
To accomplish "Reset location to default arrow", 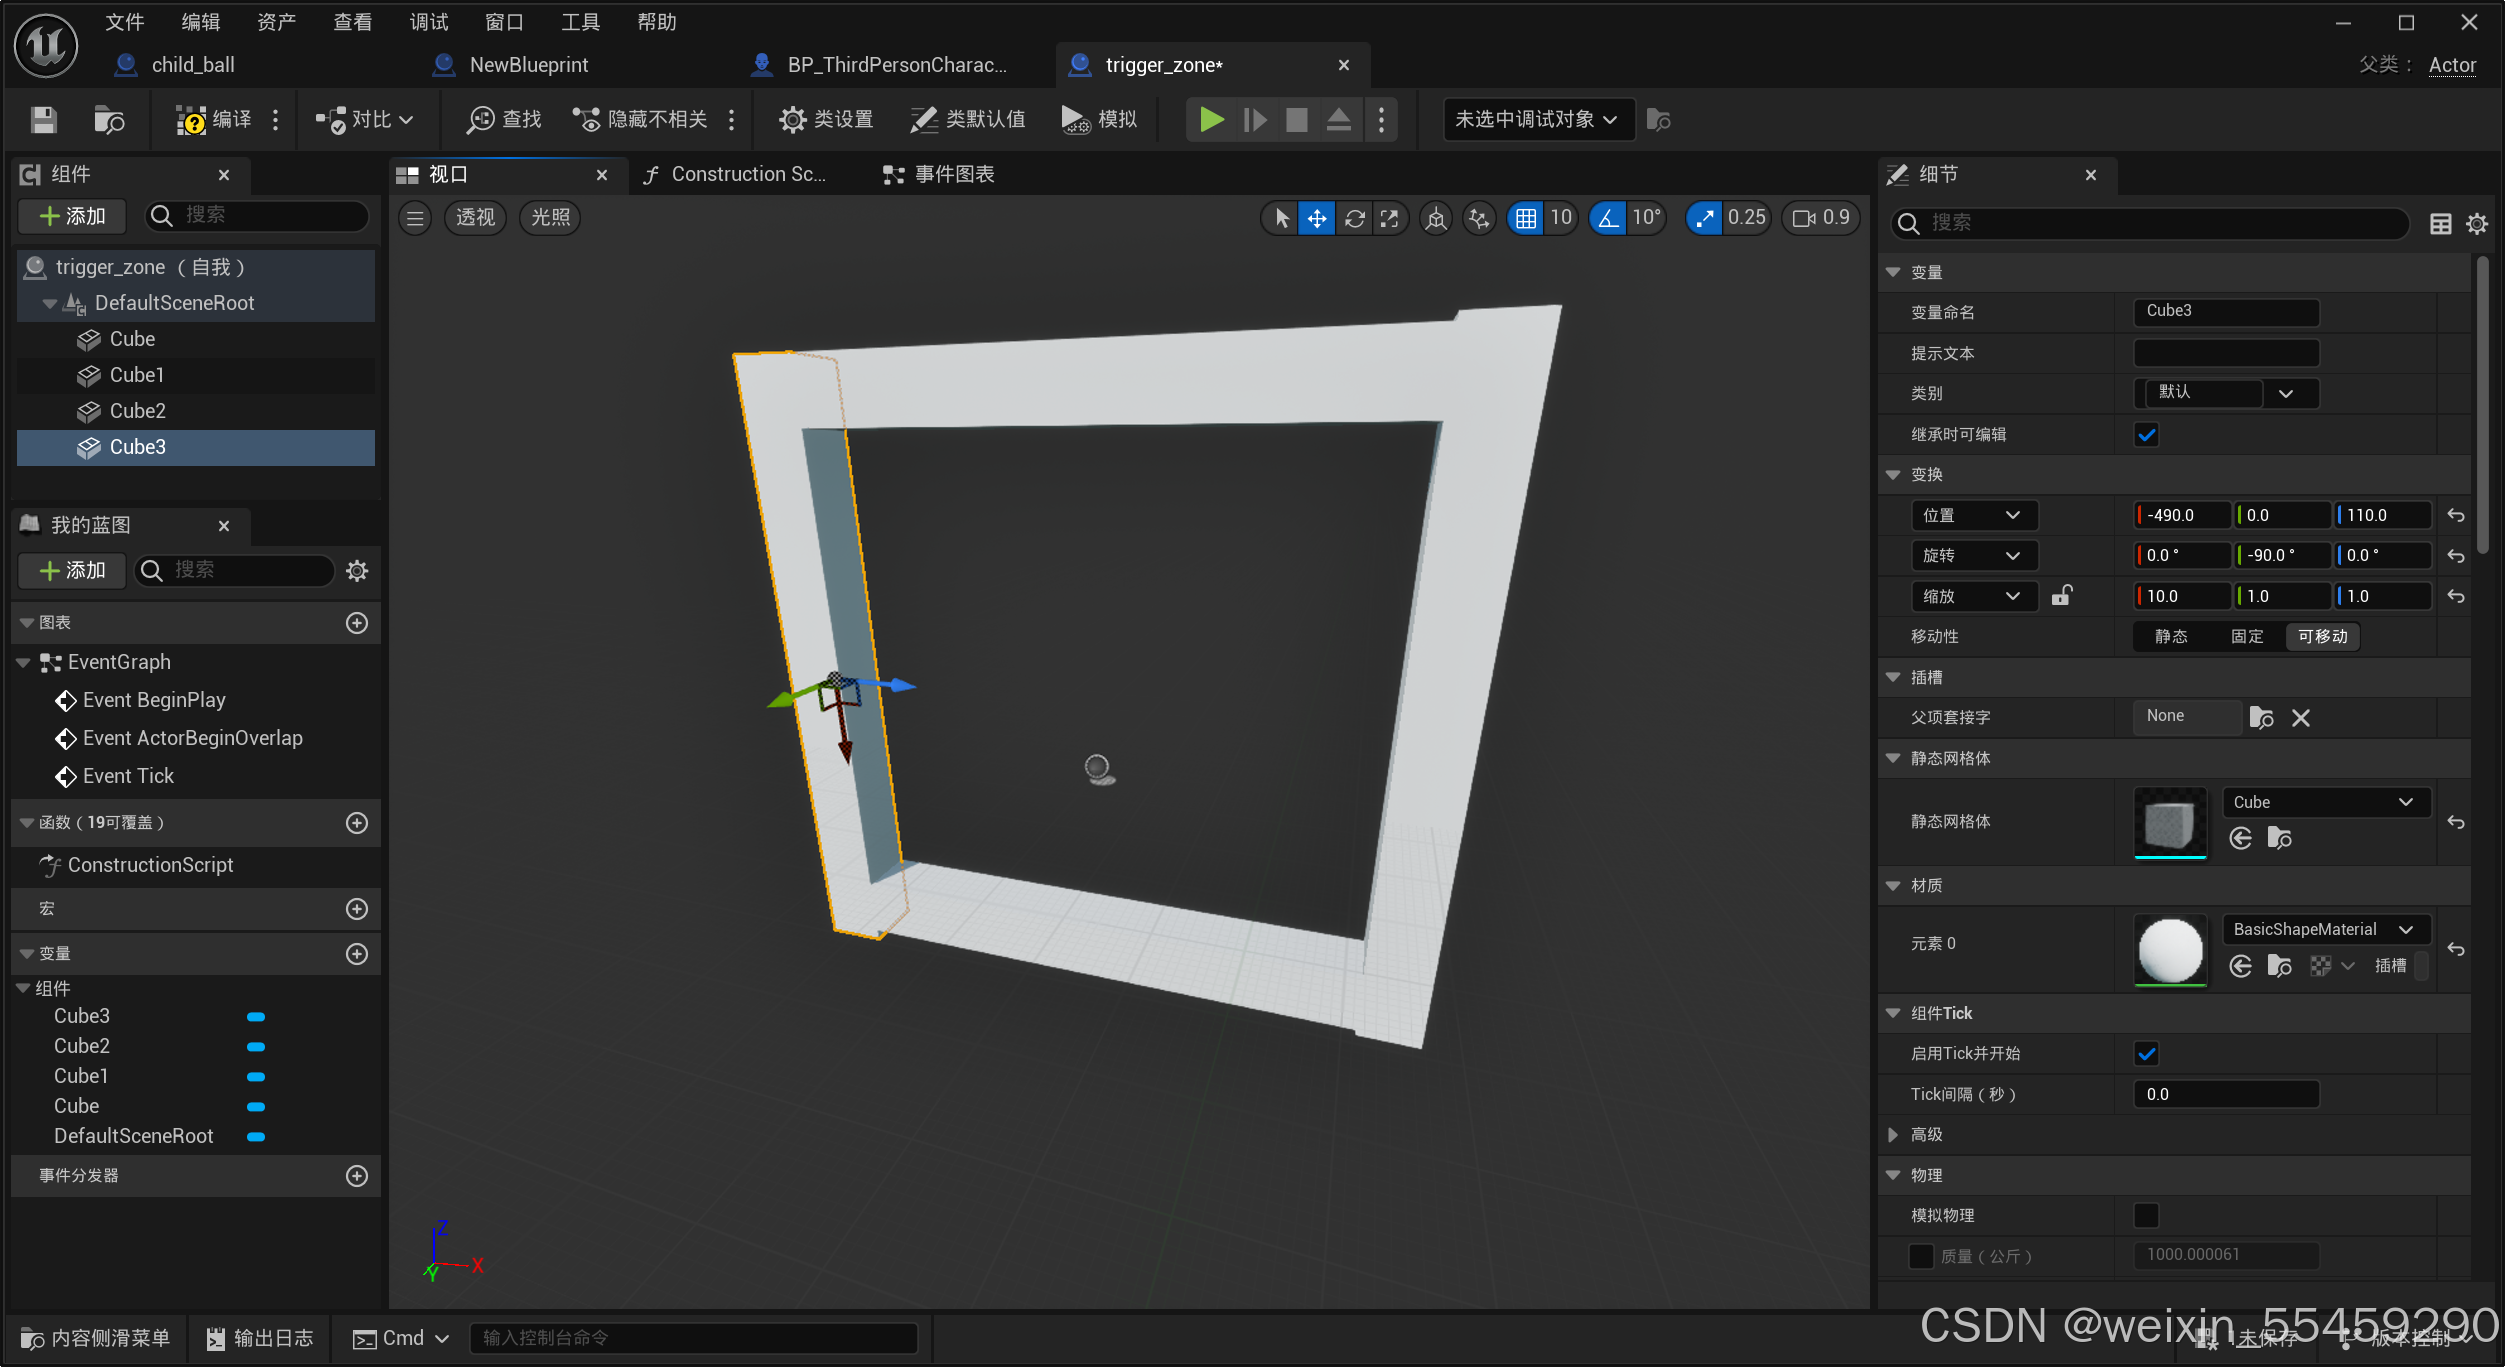I will (2455, 516).
